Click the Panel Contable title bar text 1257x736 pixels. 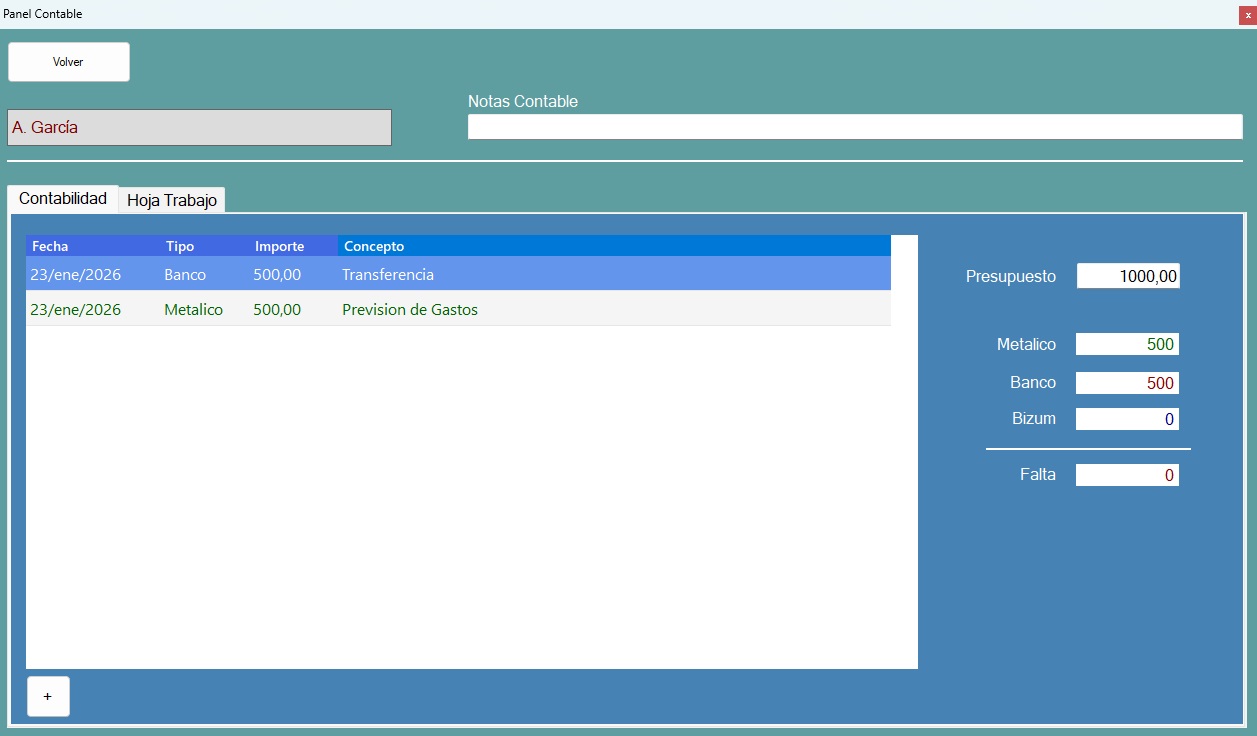click(x=43, y=13)
